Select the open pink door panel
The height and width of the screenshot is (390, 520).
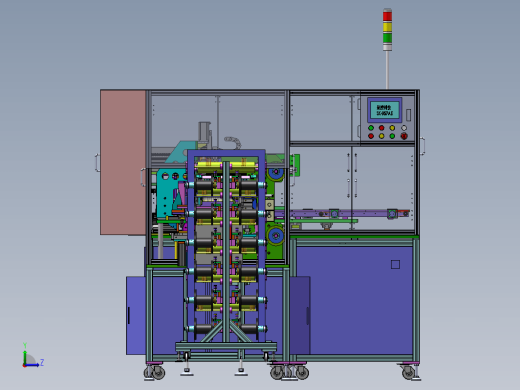(x=123, y=162)
